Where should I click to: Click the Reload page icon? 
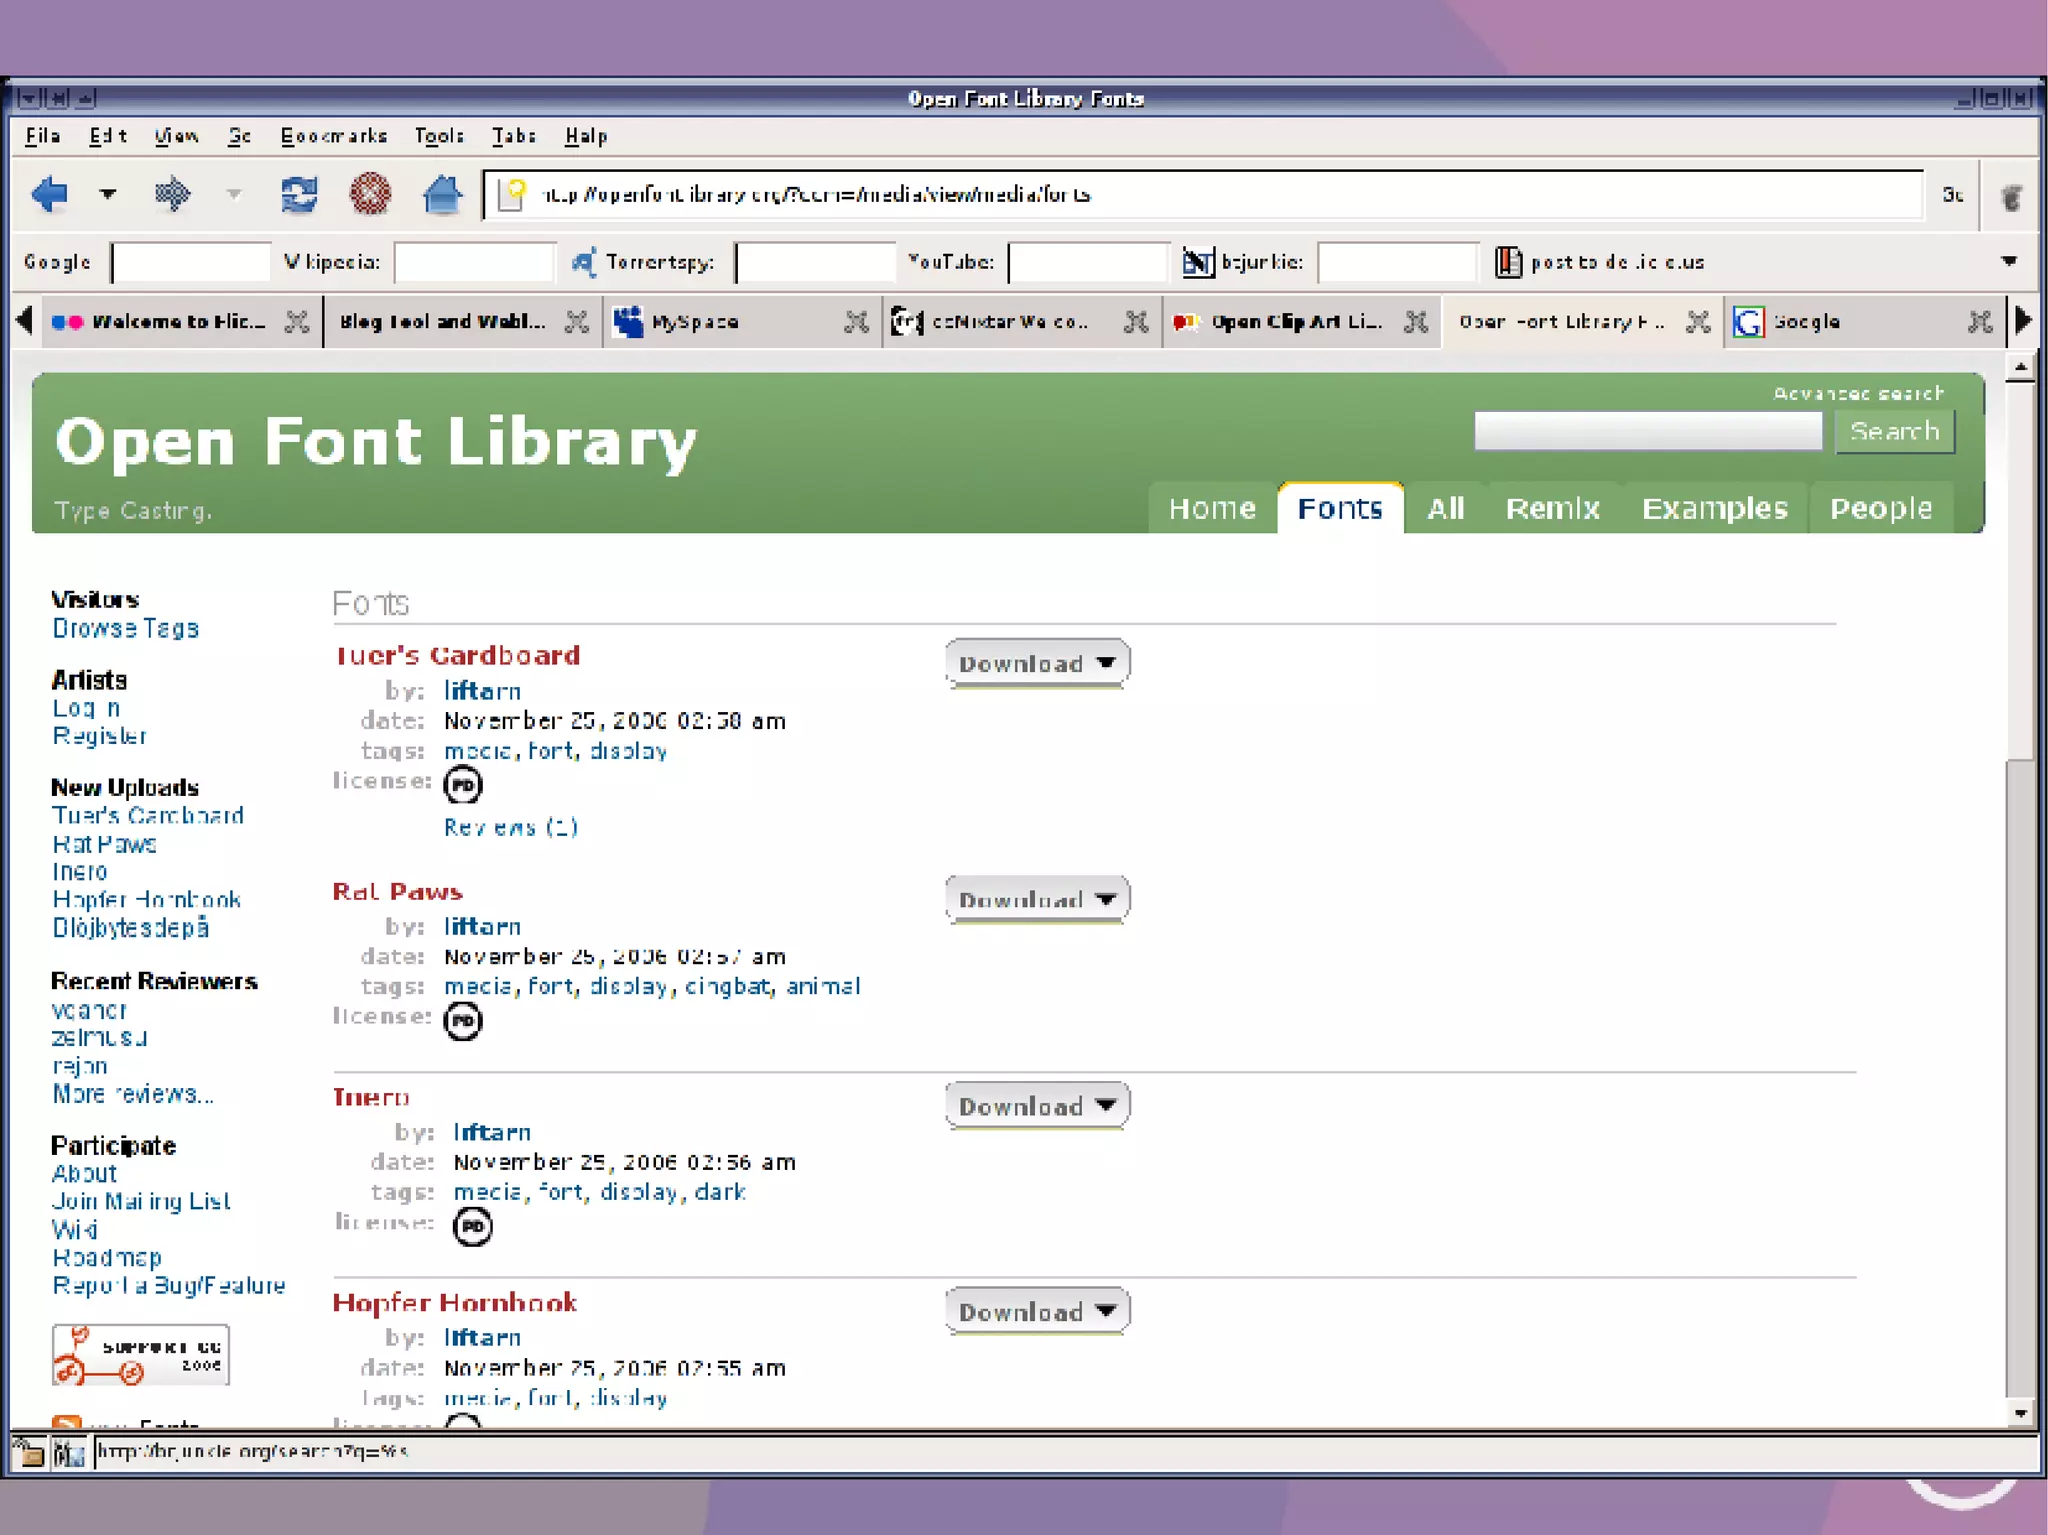point(299,194)
